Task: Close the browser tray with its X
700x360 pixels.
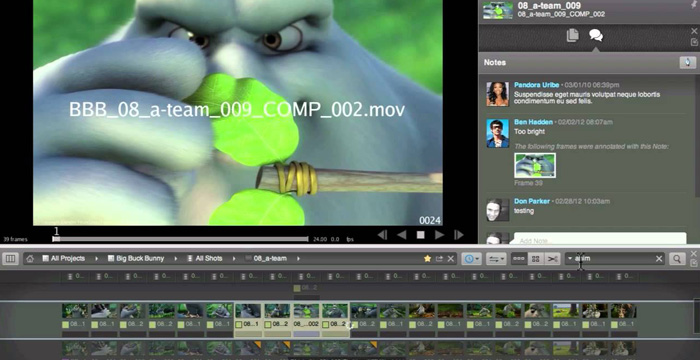Action: (694, 254)
